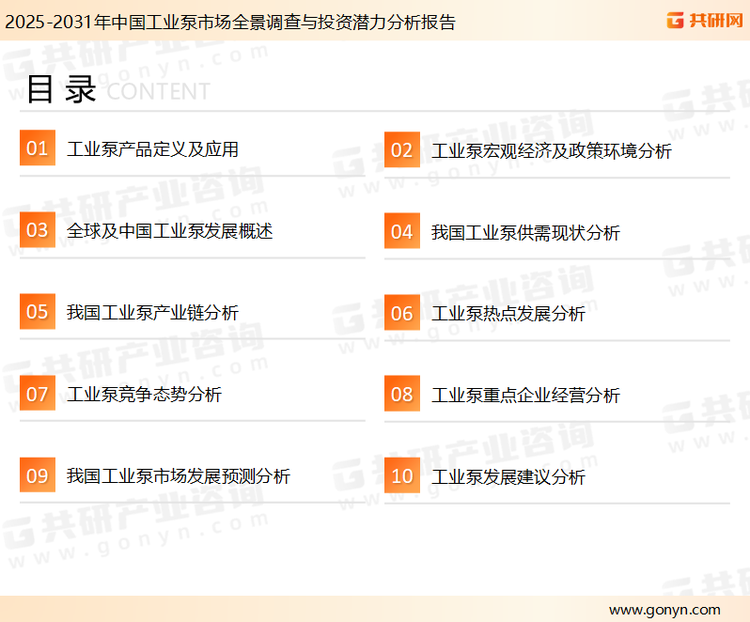Select chapter title 工业泵产品定义及应用
The height and width of the screenshot is (622, 750).
click(x=153, y=149)
